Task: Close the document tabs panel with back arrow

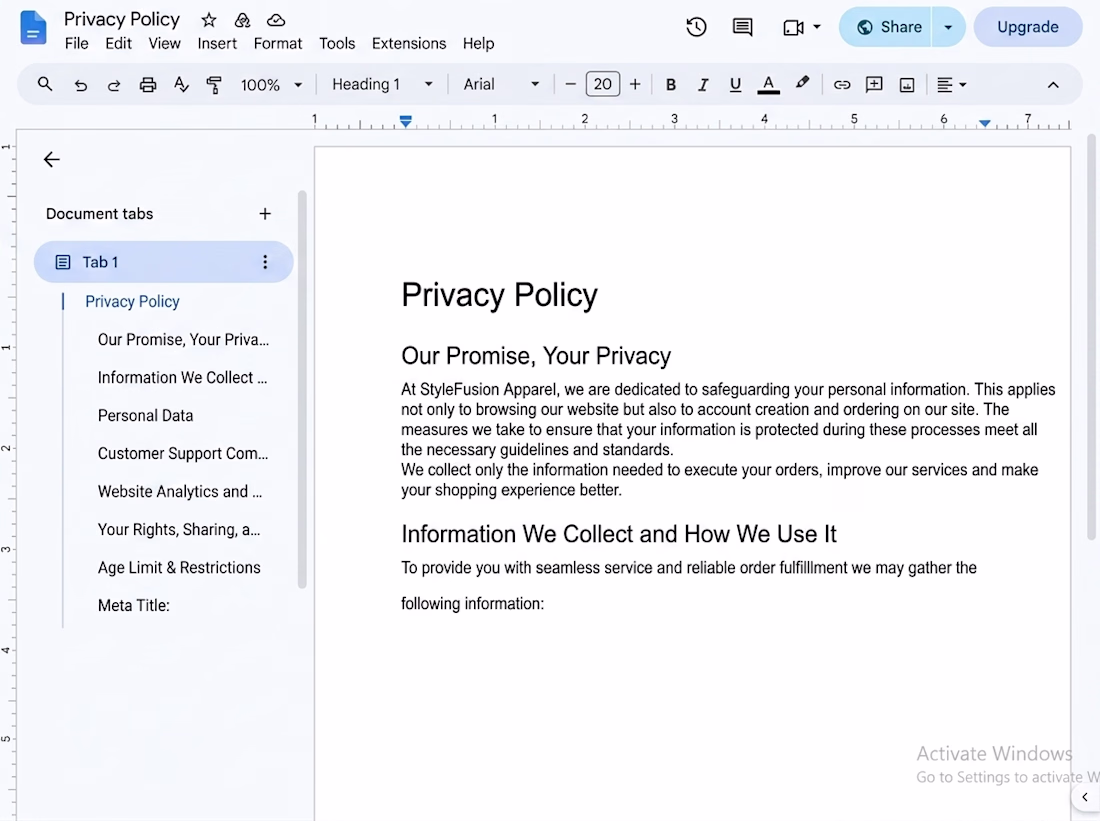Action: point(52,159)
